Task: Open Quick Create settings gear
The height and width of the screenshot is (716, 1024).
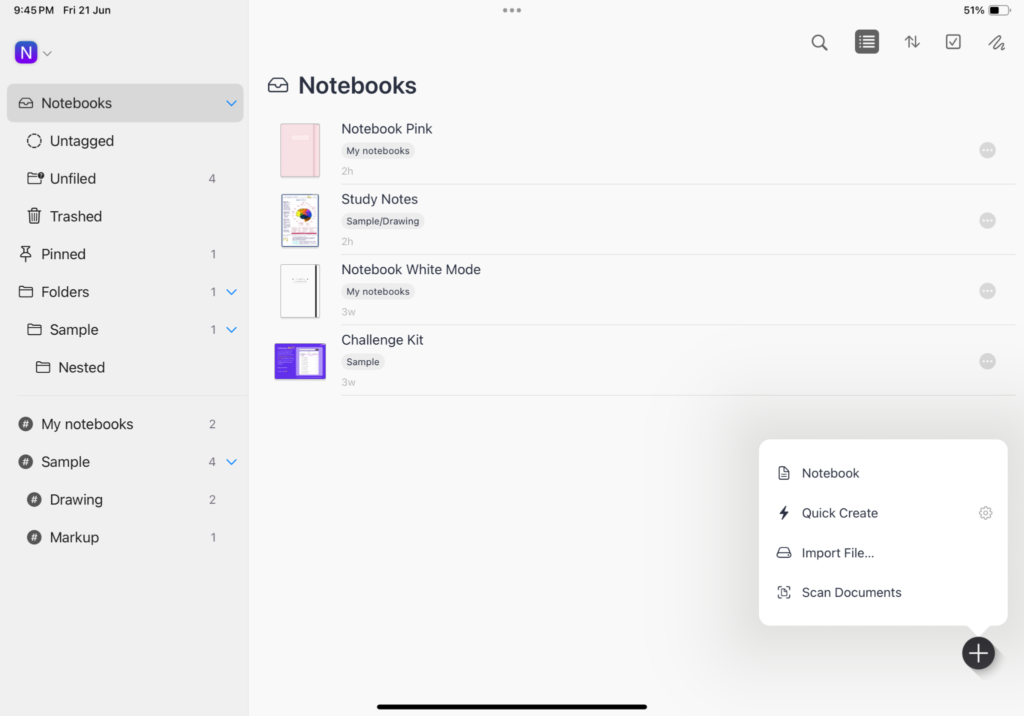Action: tap(985, 512)
